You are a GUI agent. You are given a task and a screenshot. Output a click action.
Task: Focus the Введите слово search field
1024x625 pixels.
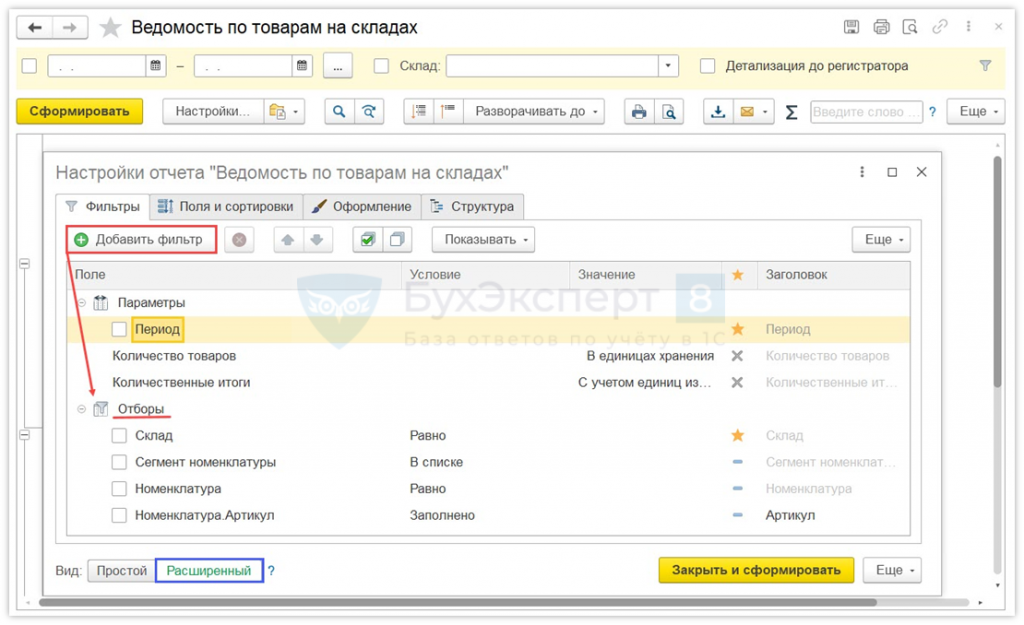867,112
